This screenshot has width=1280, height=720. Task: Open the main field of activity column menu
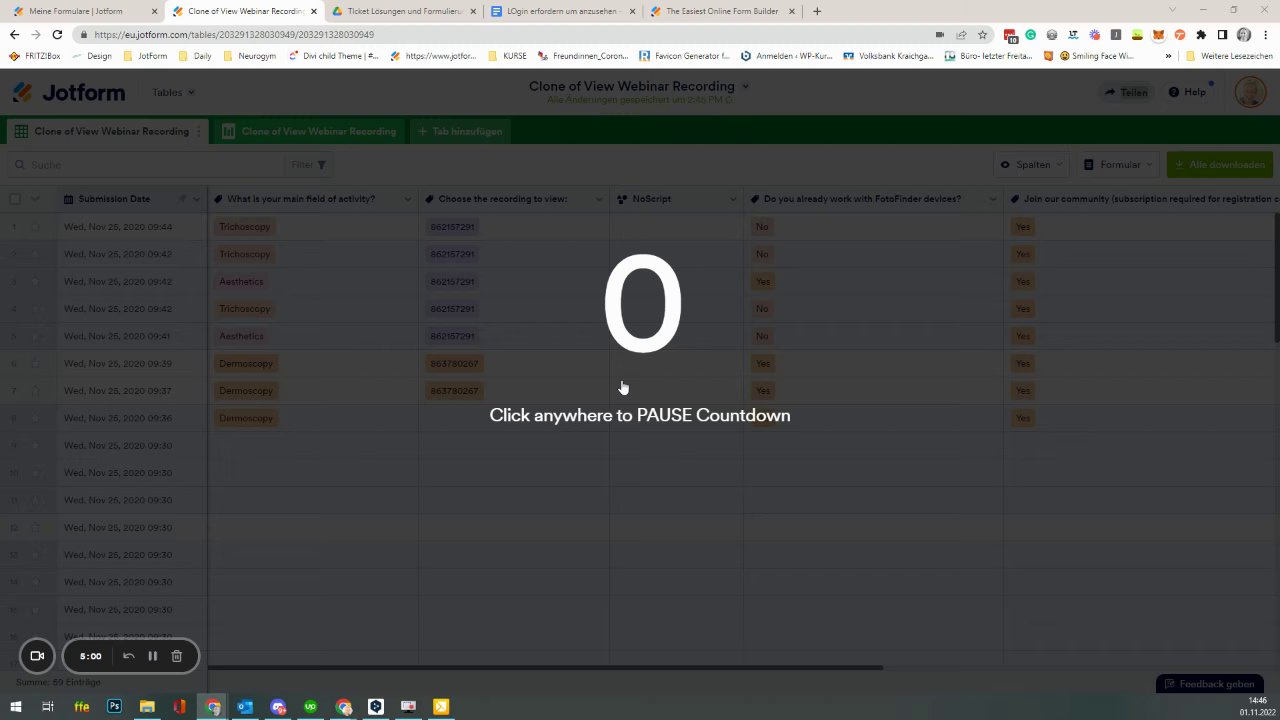point(407,199)
